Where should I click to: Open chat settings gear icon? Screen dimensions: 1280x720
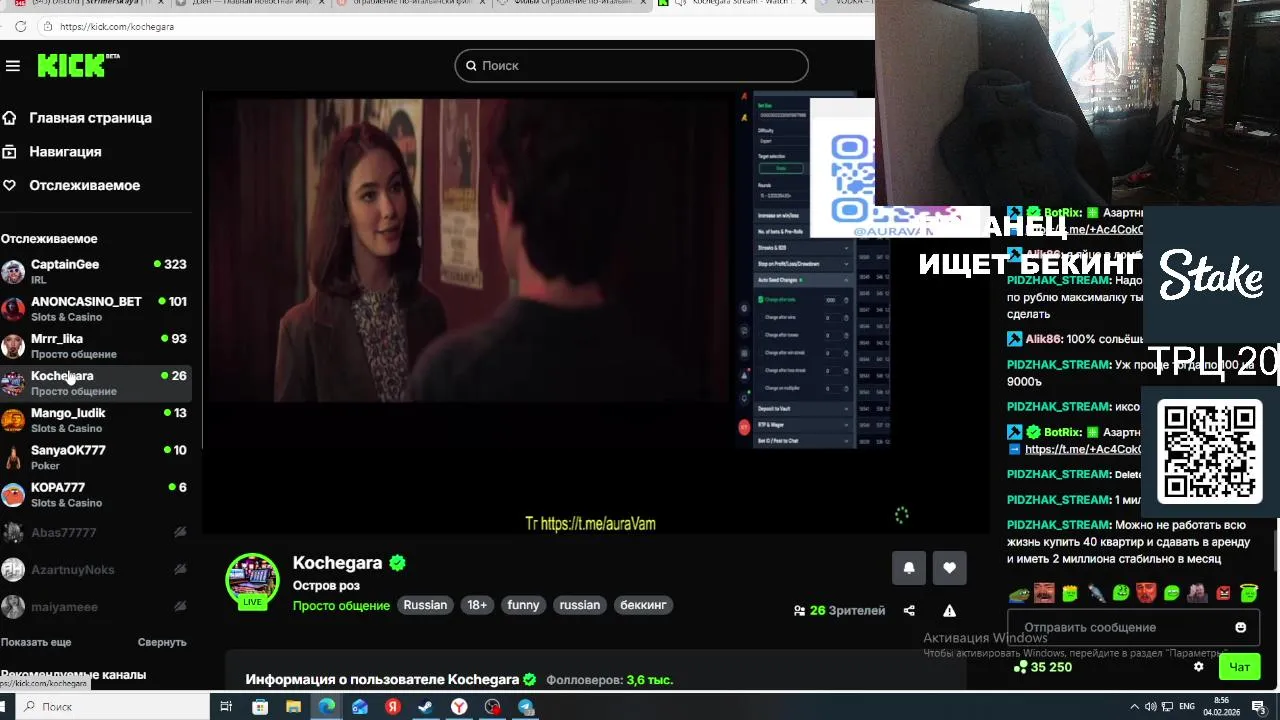[x=1199, y=667]
